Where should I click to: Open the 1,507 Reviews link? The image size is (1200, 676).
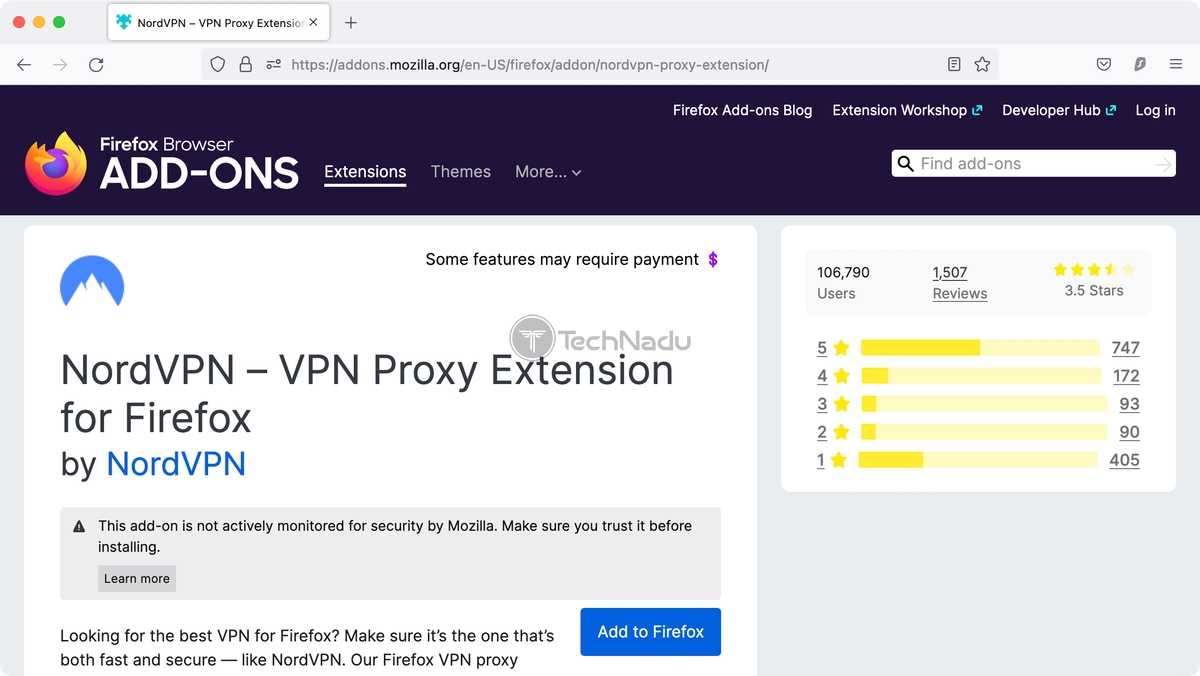(959, 283)
